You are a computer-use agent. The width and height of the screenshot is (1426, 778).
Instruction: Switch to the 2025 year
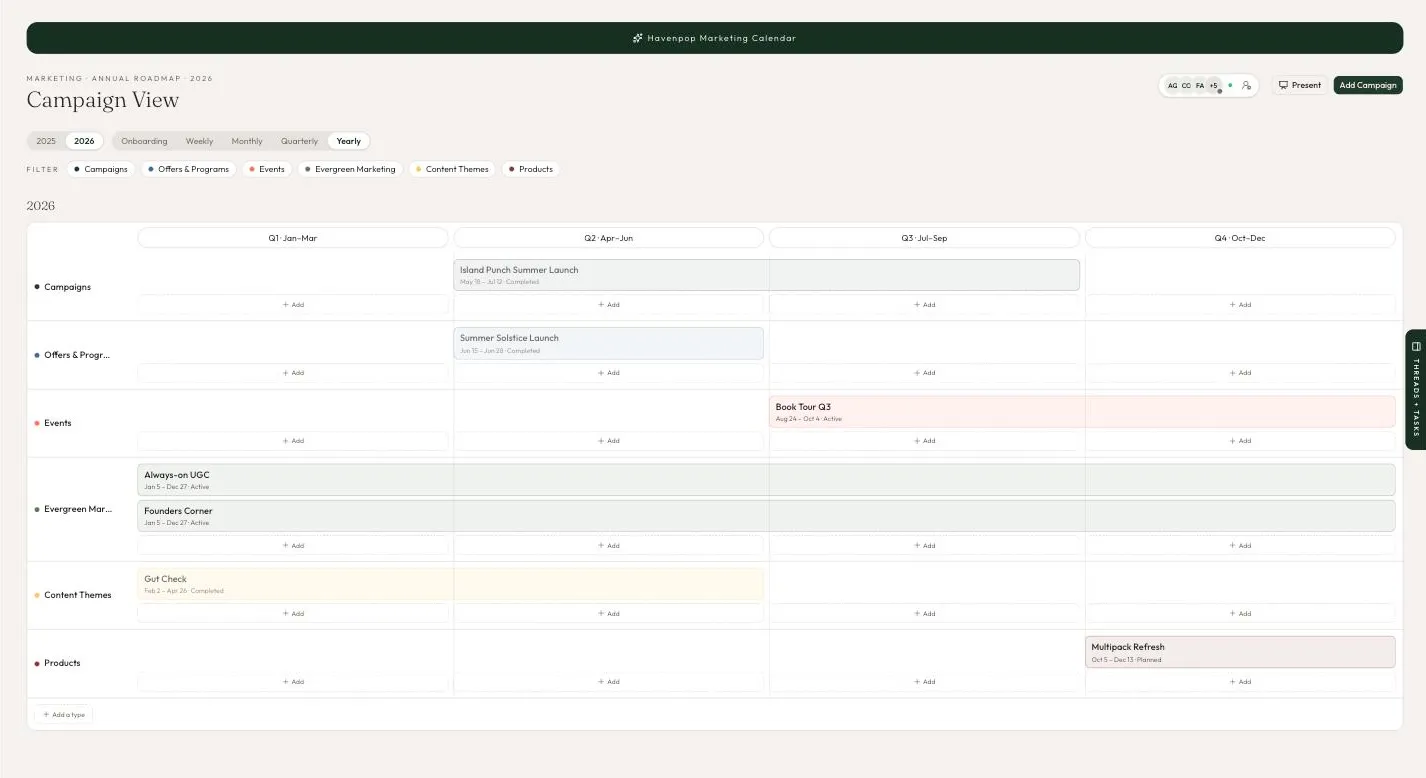46,141
